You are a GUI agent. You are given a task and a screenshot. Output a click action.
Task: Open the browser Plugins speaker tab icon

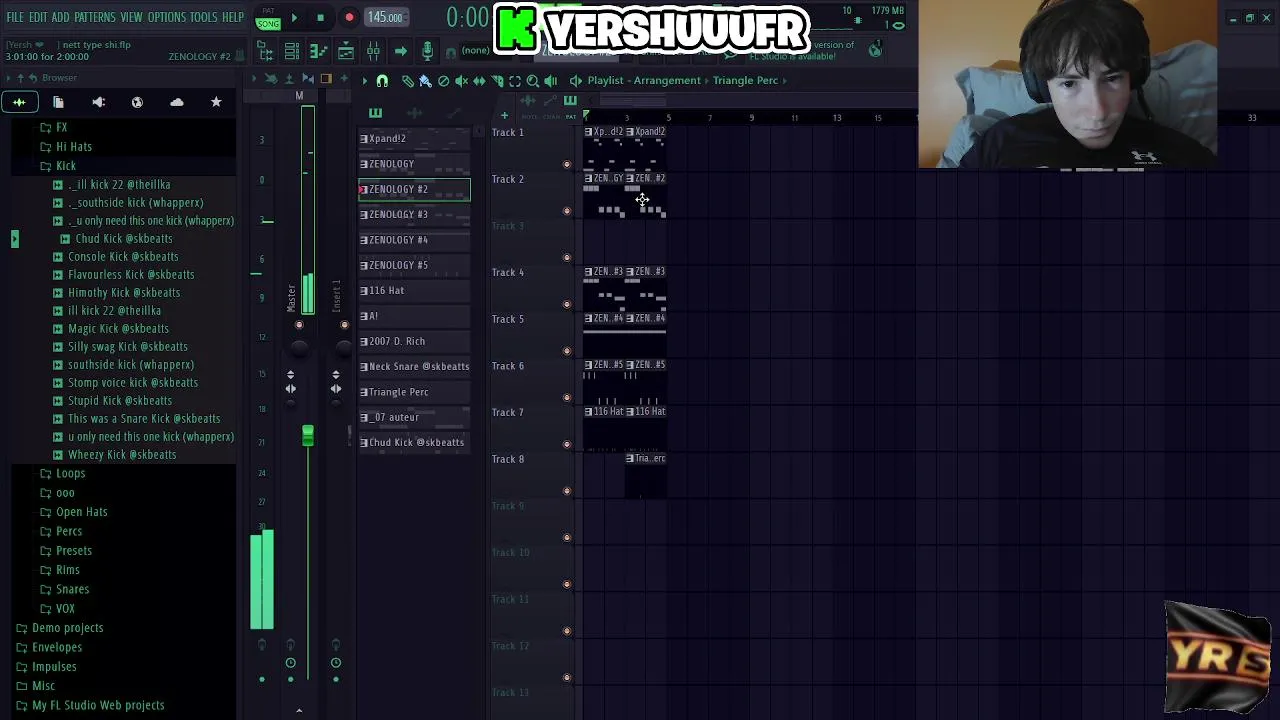click(x=98, y=102)
